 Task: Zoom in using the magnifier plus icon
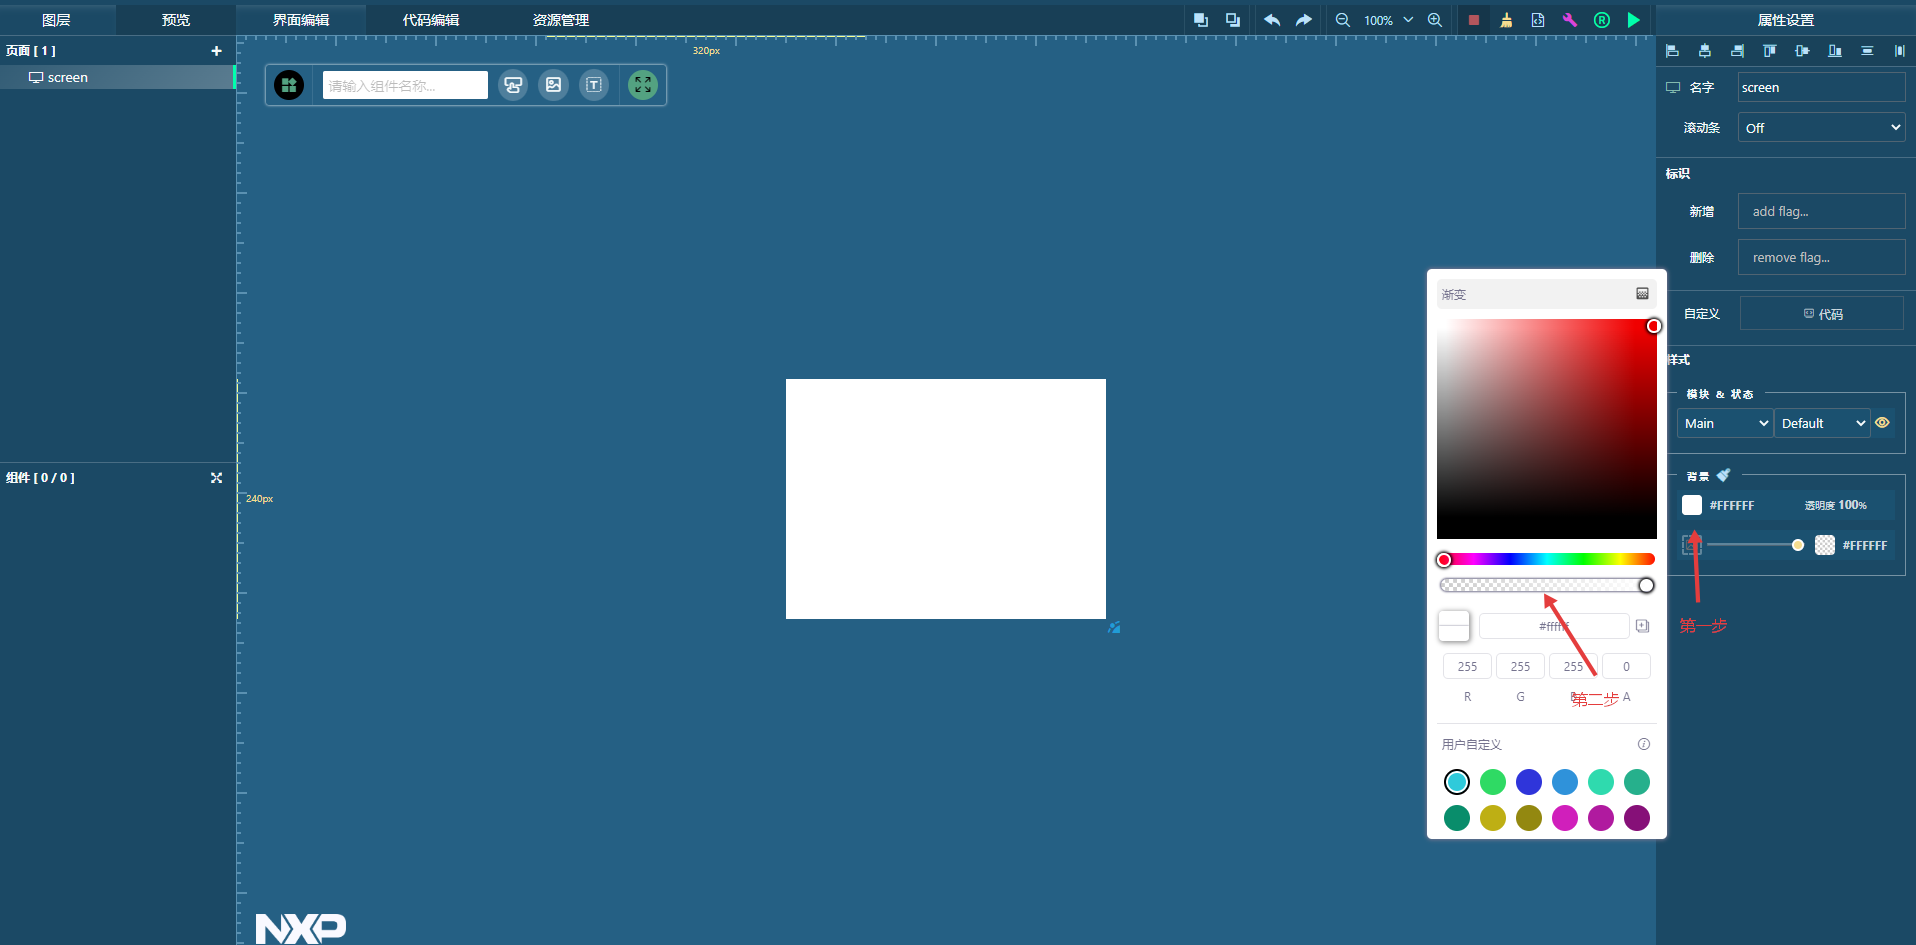(1434, 20)
